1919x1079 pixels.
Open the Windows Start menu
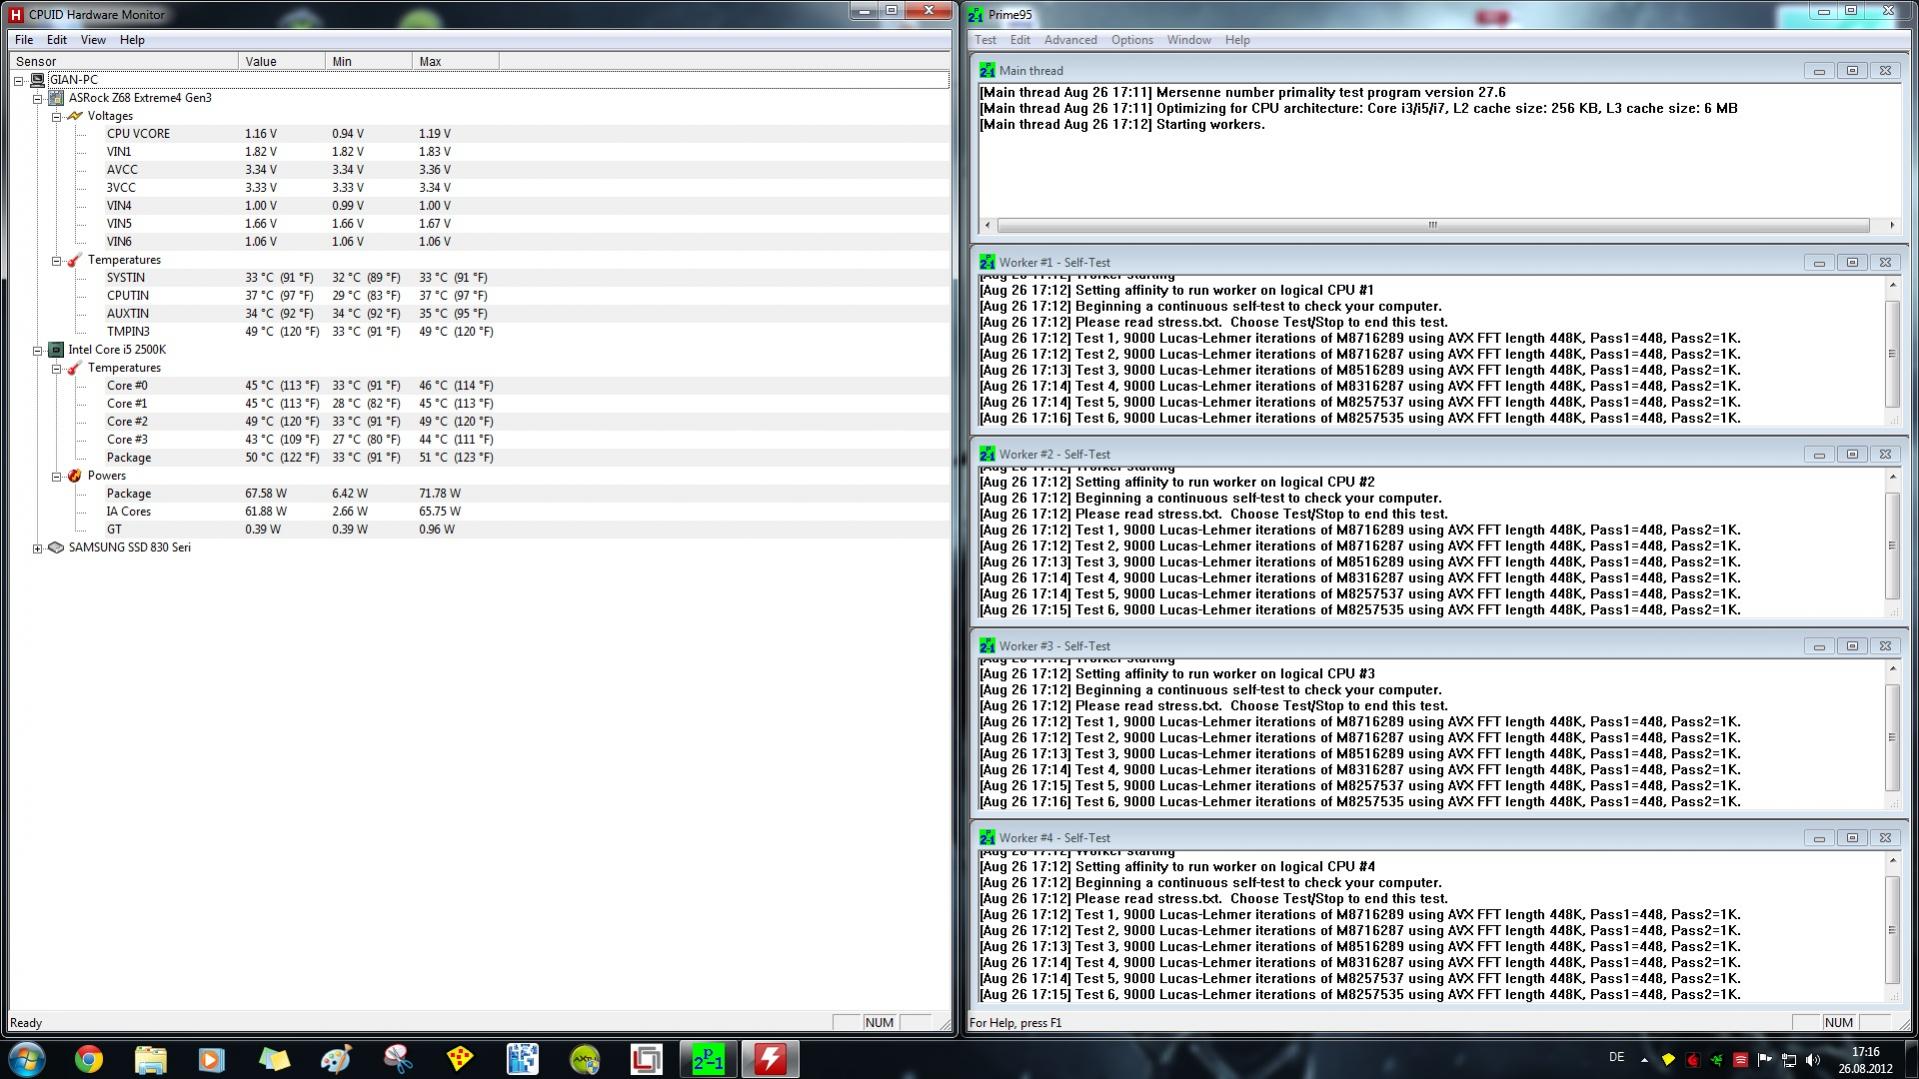pyautogui.click(x=27, y=1059)
